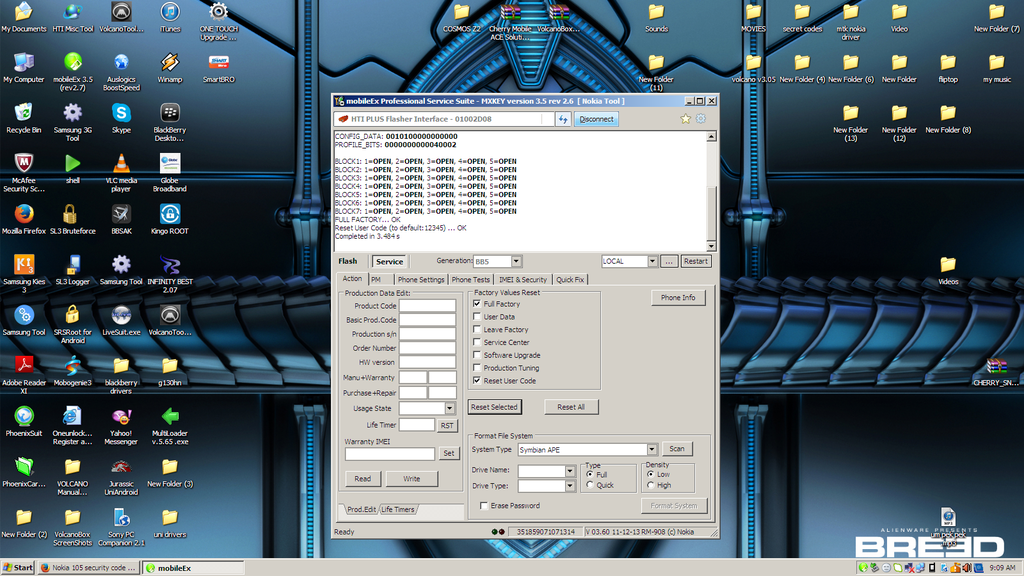Screen dimensions: 1024x576
Task: Switch to the IMEI & Security tab
Action: pyautogui.click(x=522, y=280)
